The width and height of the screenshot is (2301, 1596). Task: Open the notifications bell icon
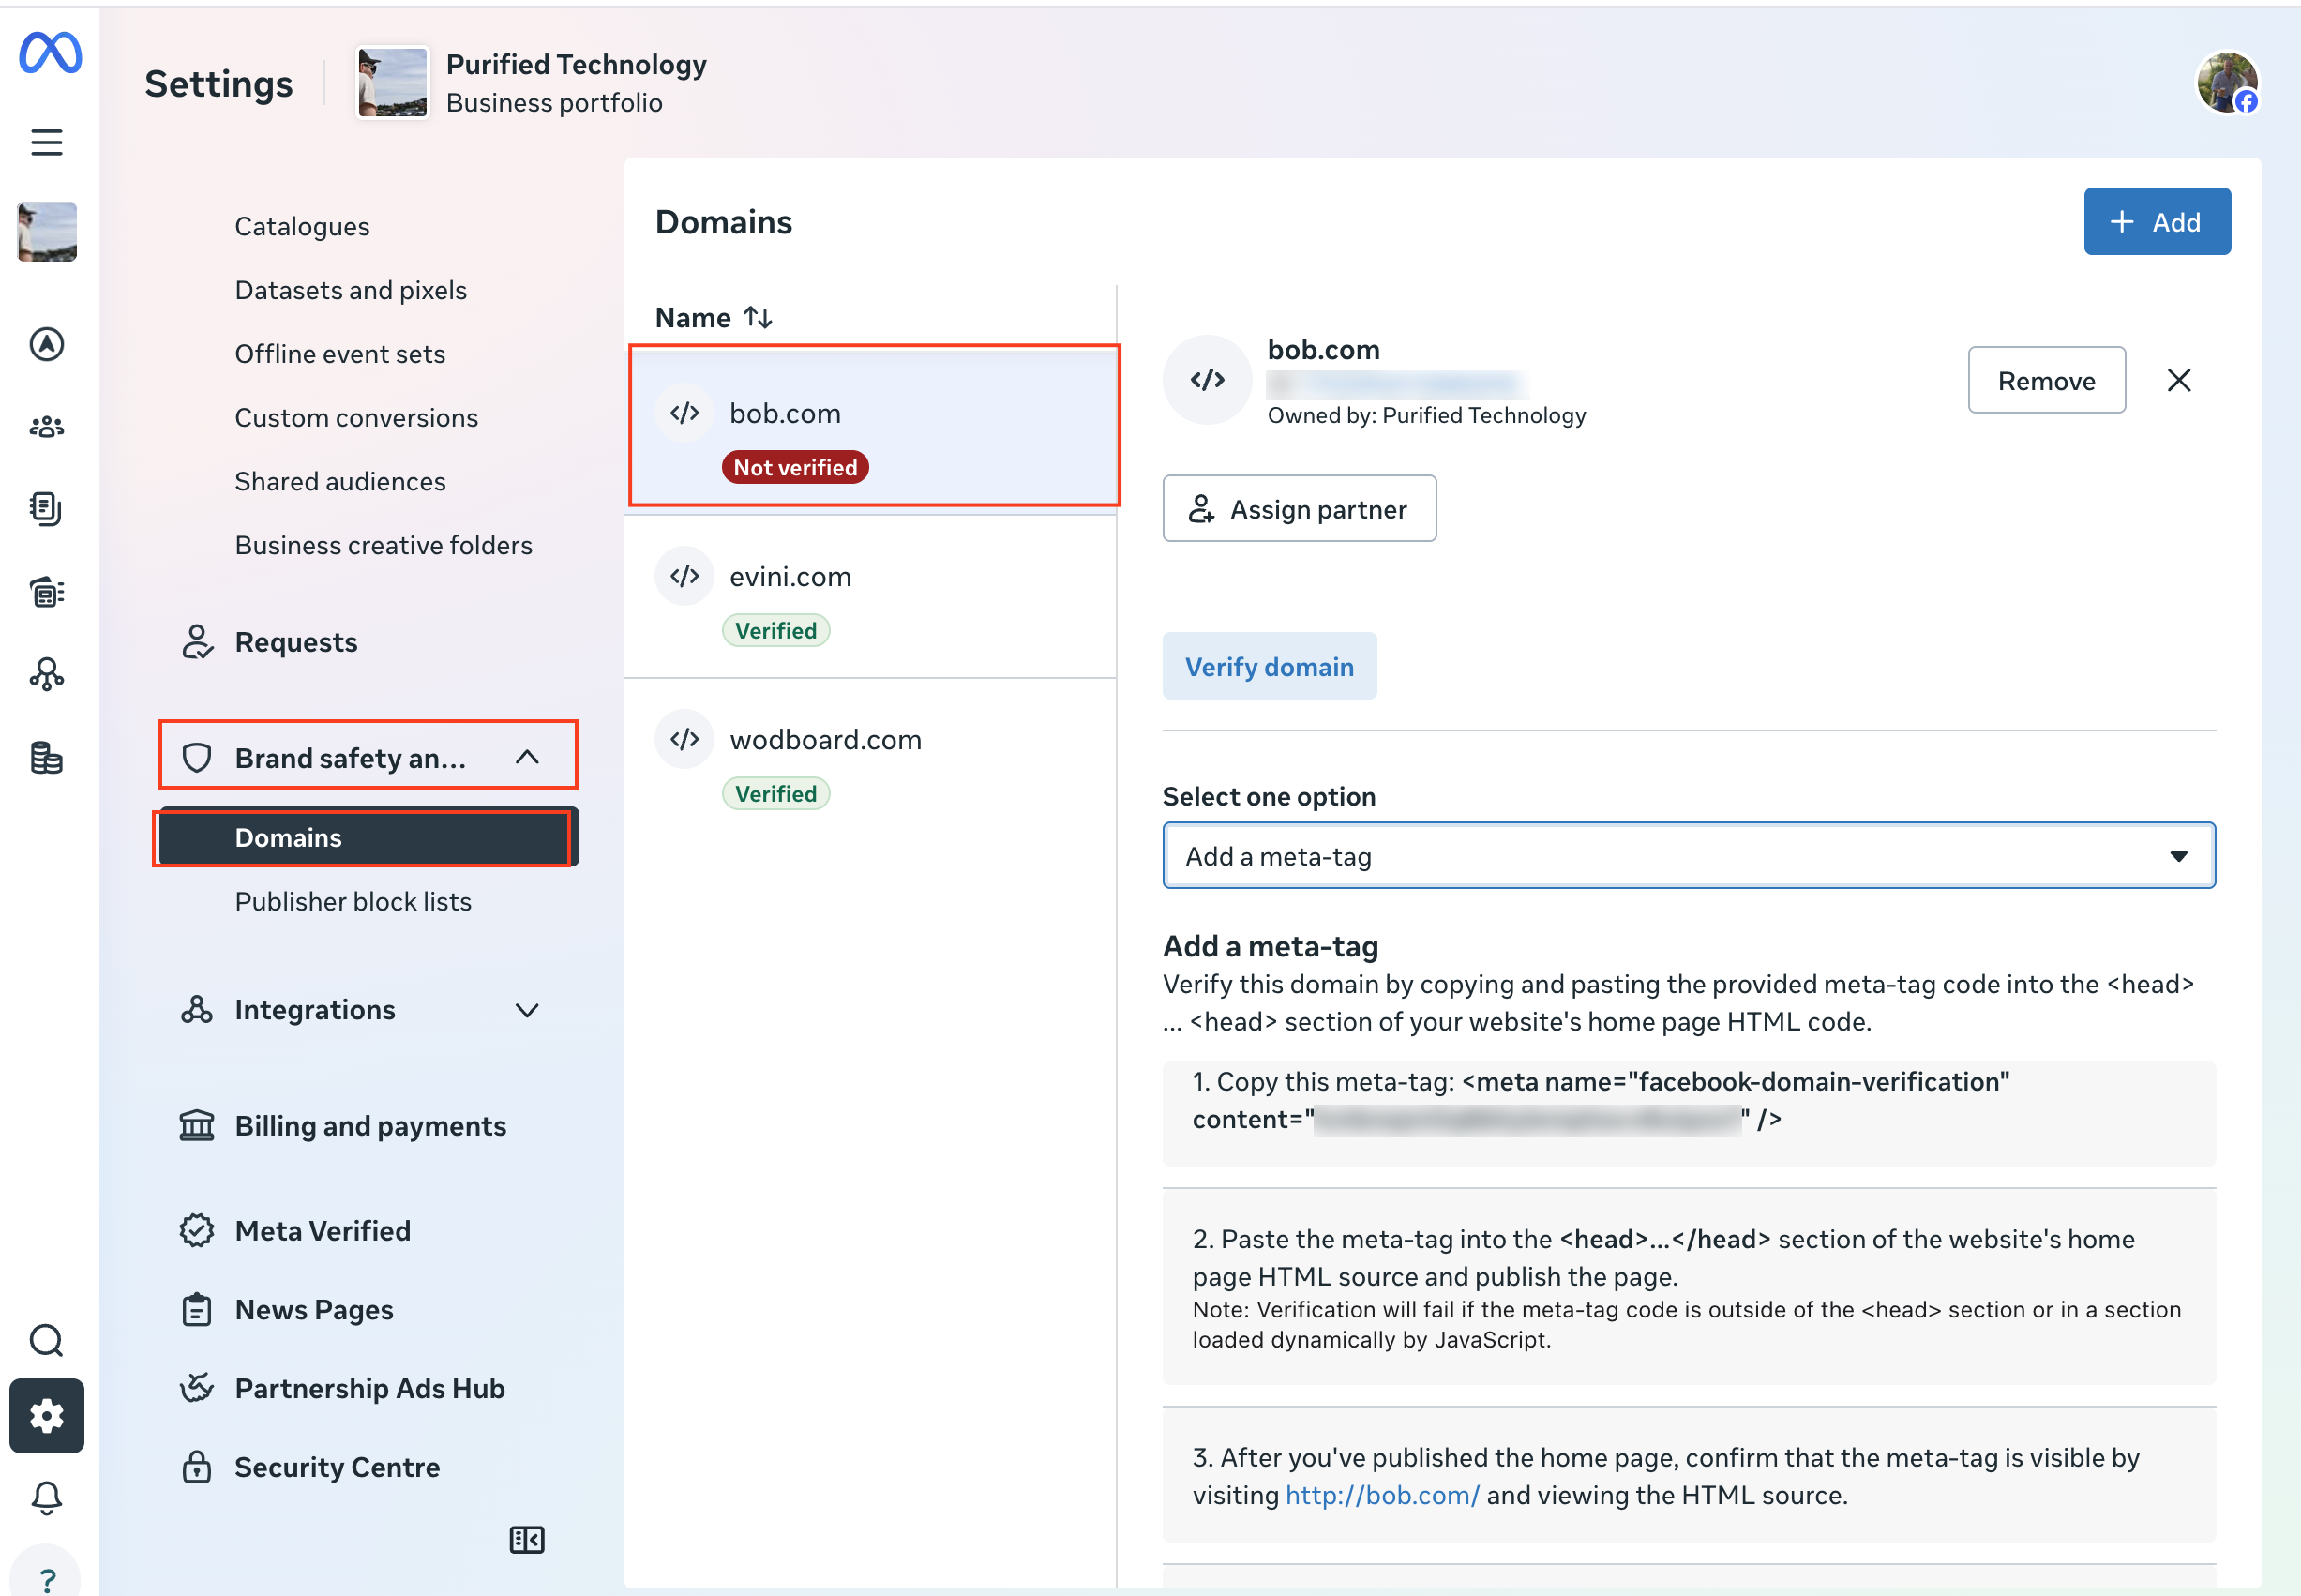47,1498
